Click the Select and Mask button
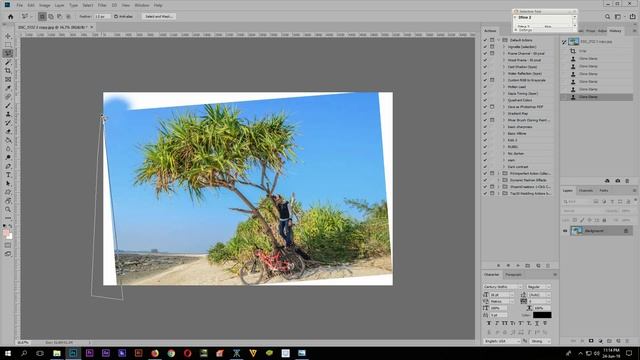This screenshot has width=640, height=360. [x=159, y=17]
